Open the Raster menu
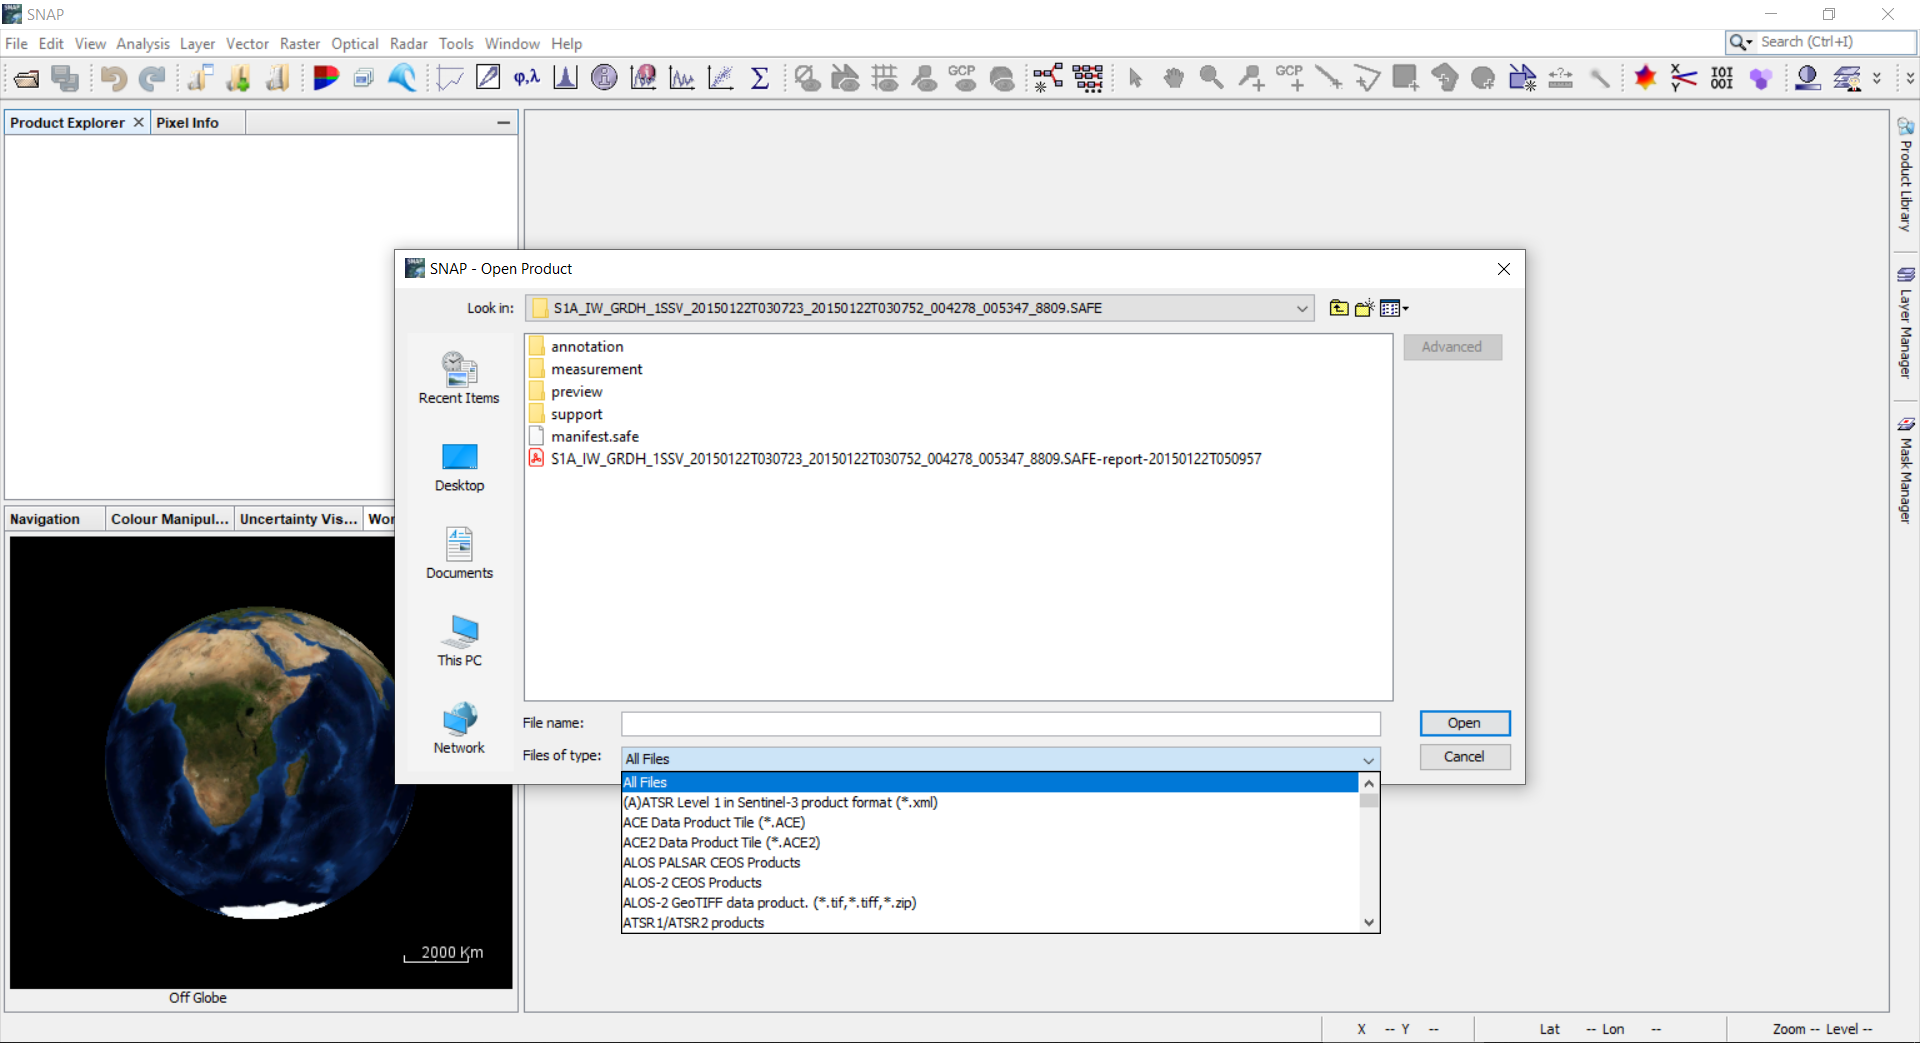 [300, 44]
